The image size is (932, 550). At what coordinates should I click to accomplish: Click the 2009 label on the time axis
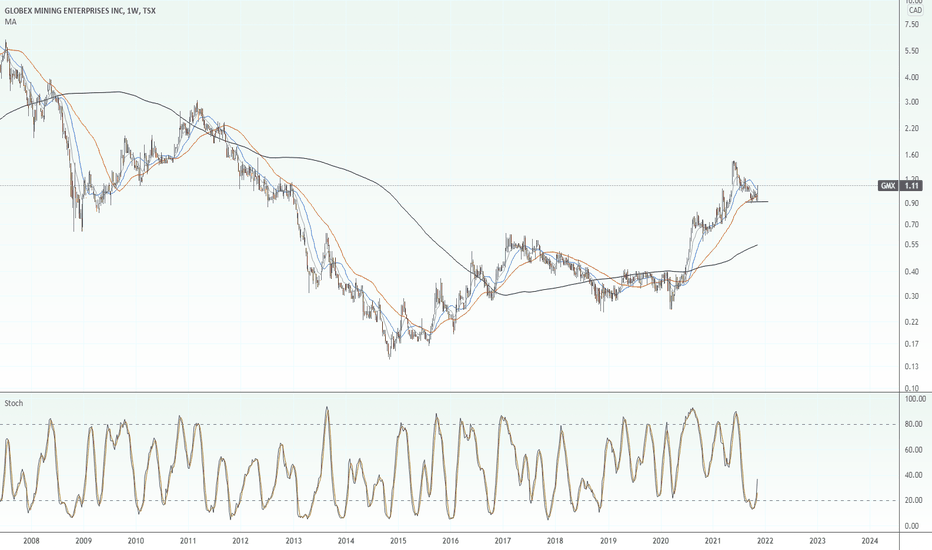tap(84, 541)
